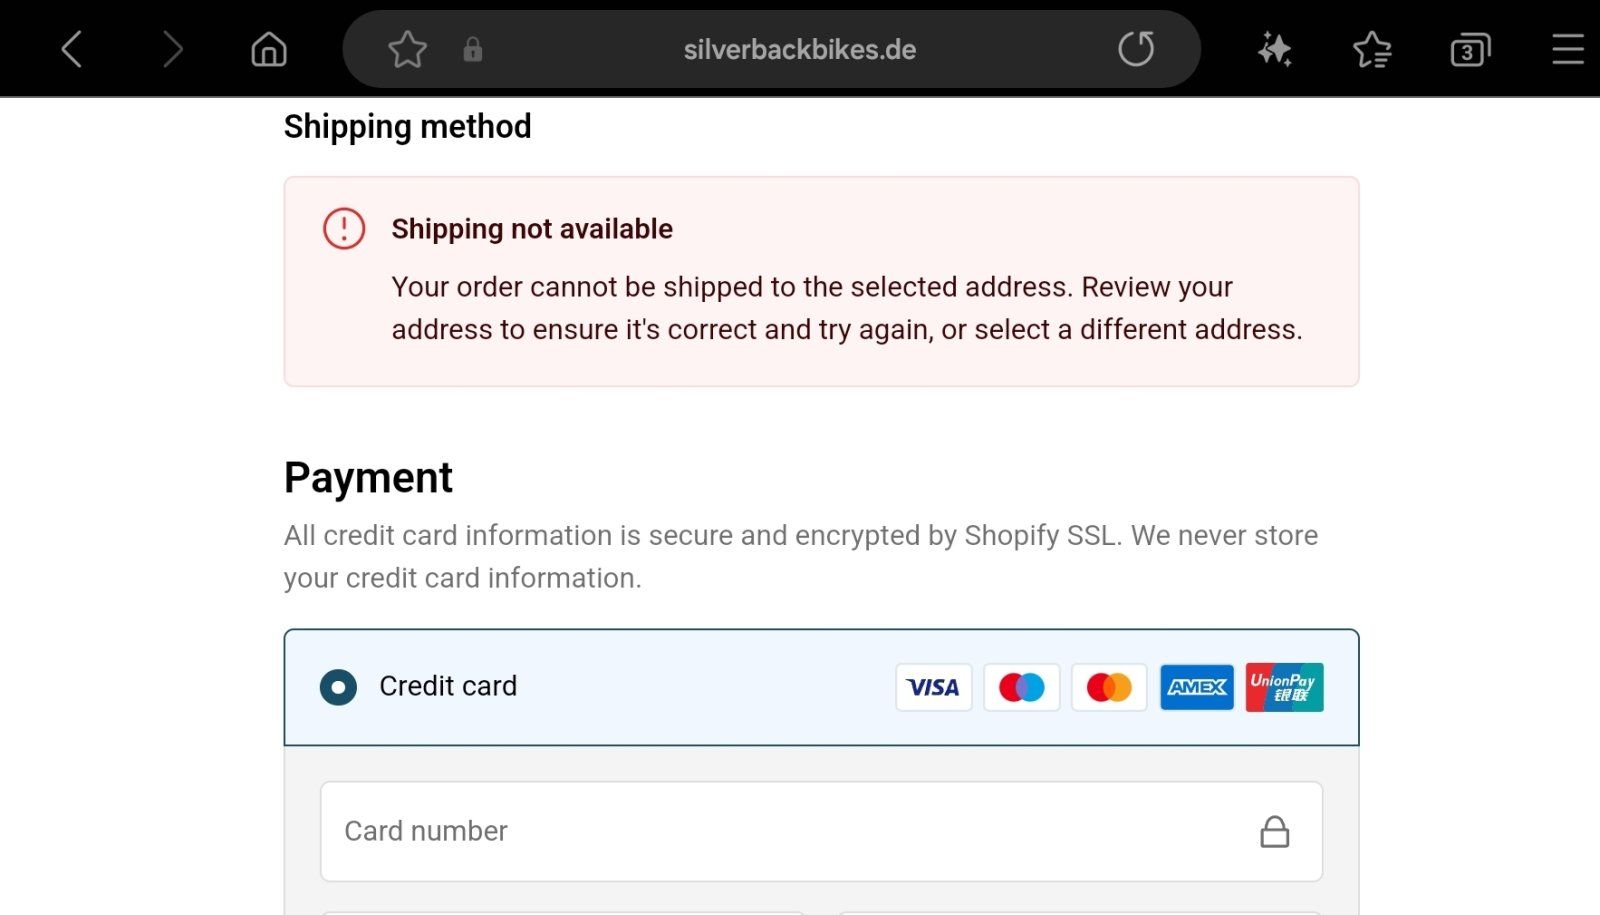This screenshot has width=1600, height=915.
Task: Click the UnionPay card logo
Action: click(1284, 687)
